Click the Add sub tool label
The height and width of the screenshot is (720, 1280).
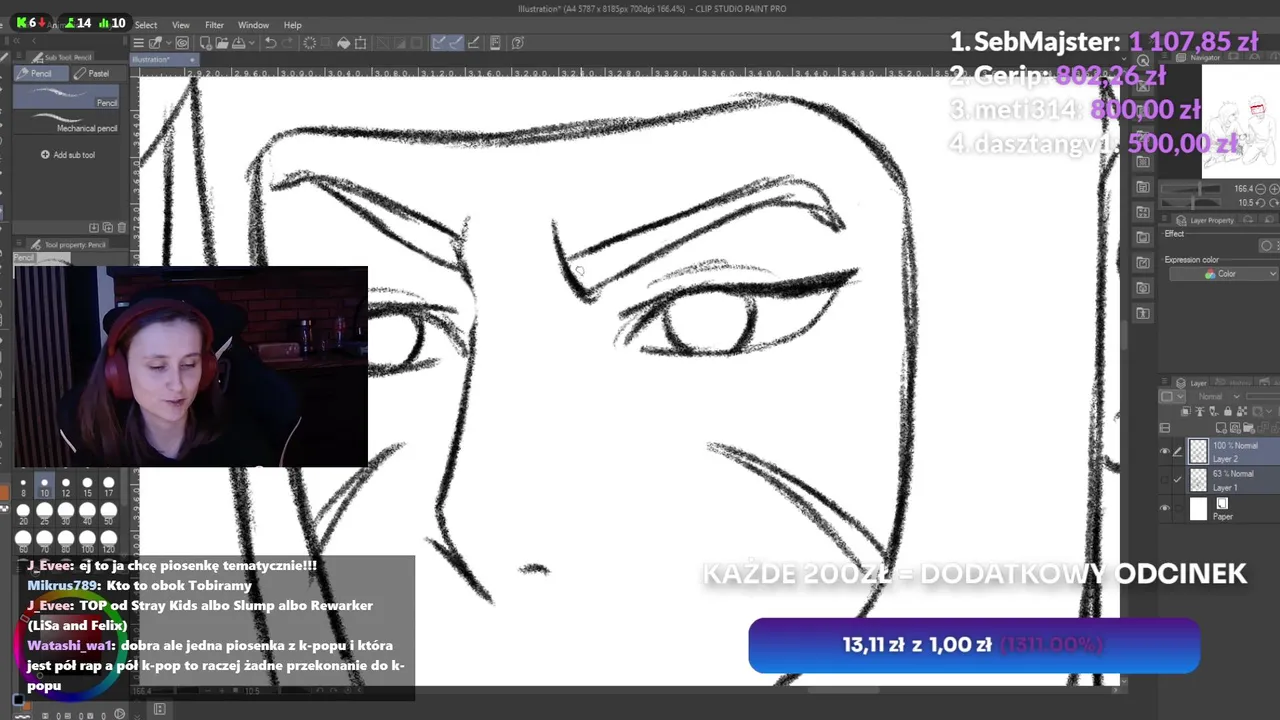click(x=74, y=154)
